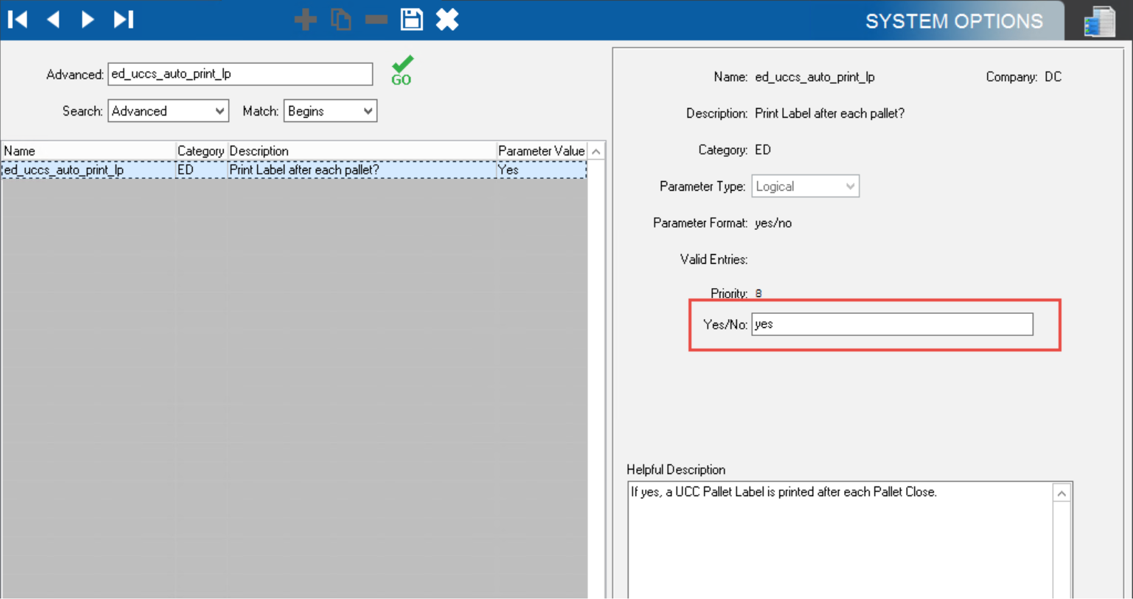Image resolution: width=1133 pixels, height=599 pixels.
Task: Click the delete record minus icon
Action: pos(376,19)
